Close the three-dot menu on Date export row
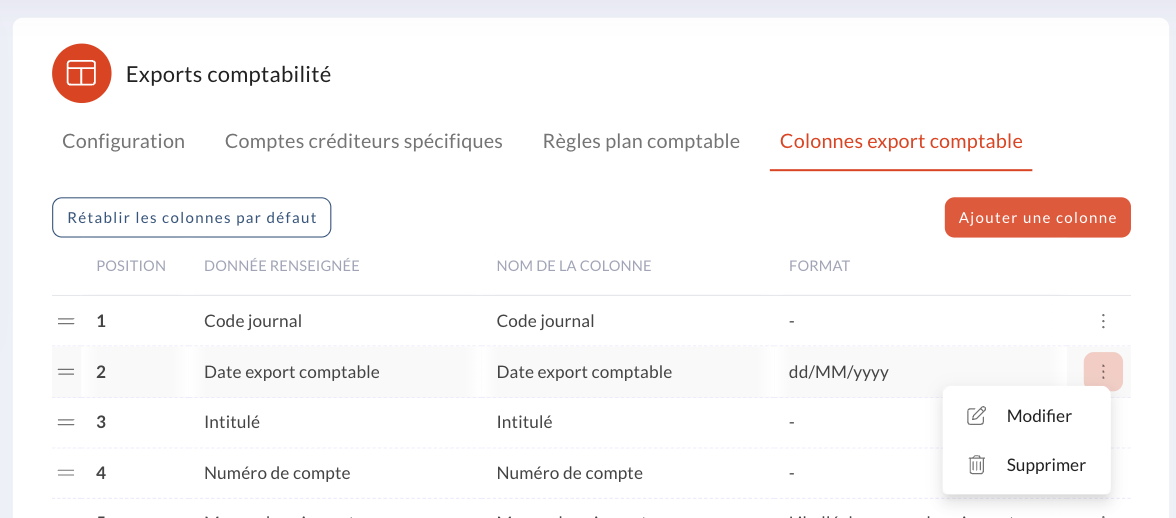The width and height of the screenshot is (1176, 518). click(x=1102, y=372)
